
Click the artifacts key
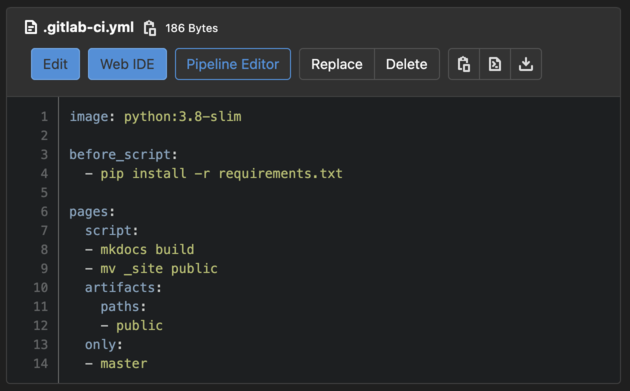point(120,288)
